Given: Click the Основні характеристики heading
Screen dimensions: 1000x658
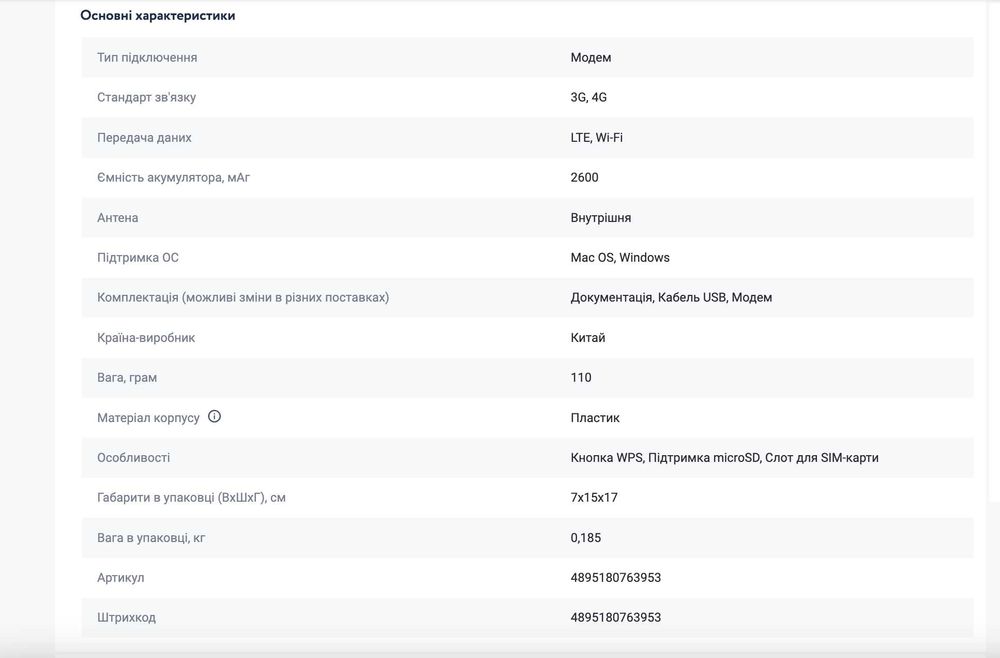Looking at the screenshot, I should [x=158, y=16].
